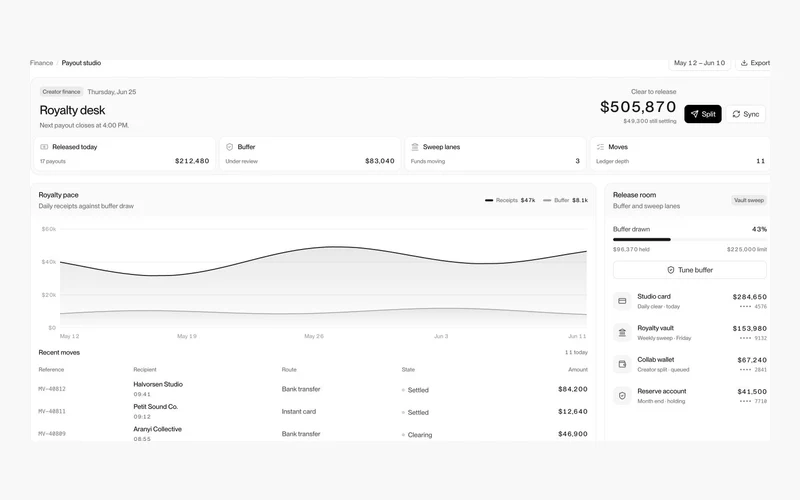Click the shield icon in Tune buffer

point(671,270)
